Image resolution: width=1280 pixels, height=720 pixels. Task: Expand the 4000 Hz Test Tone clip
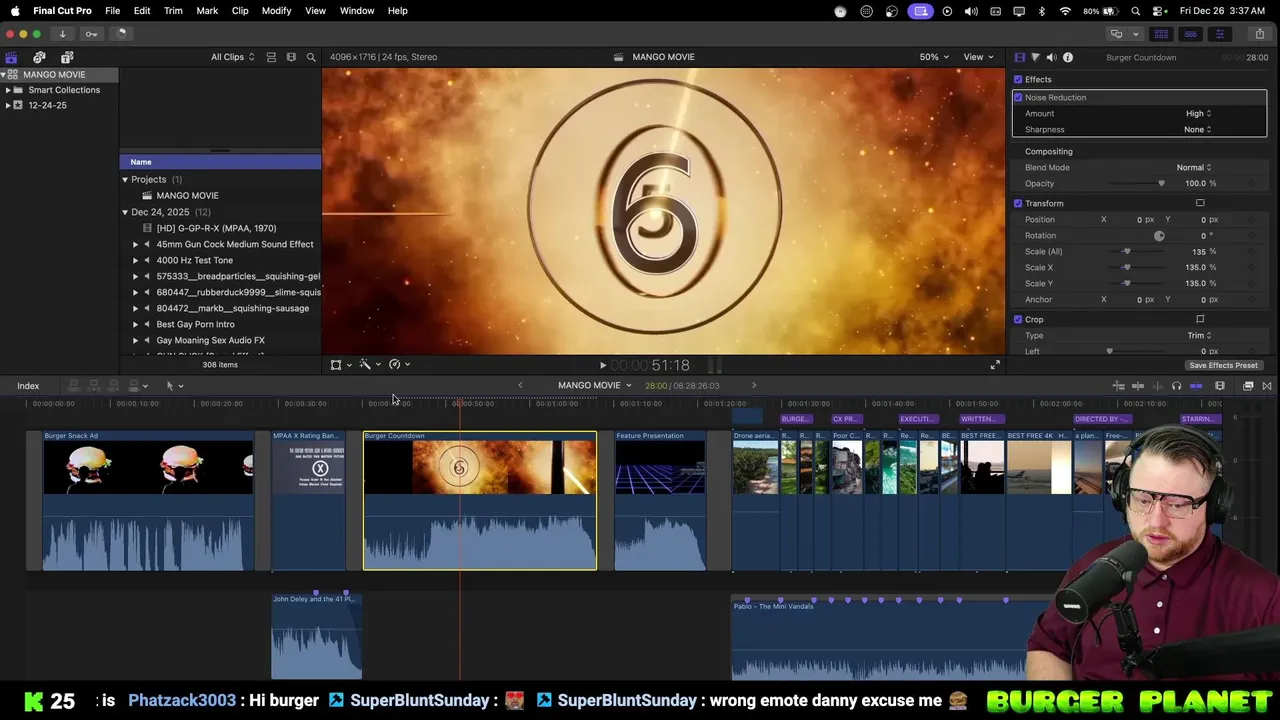pos(136,260)
